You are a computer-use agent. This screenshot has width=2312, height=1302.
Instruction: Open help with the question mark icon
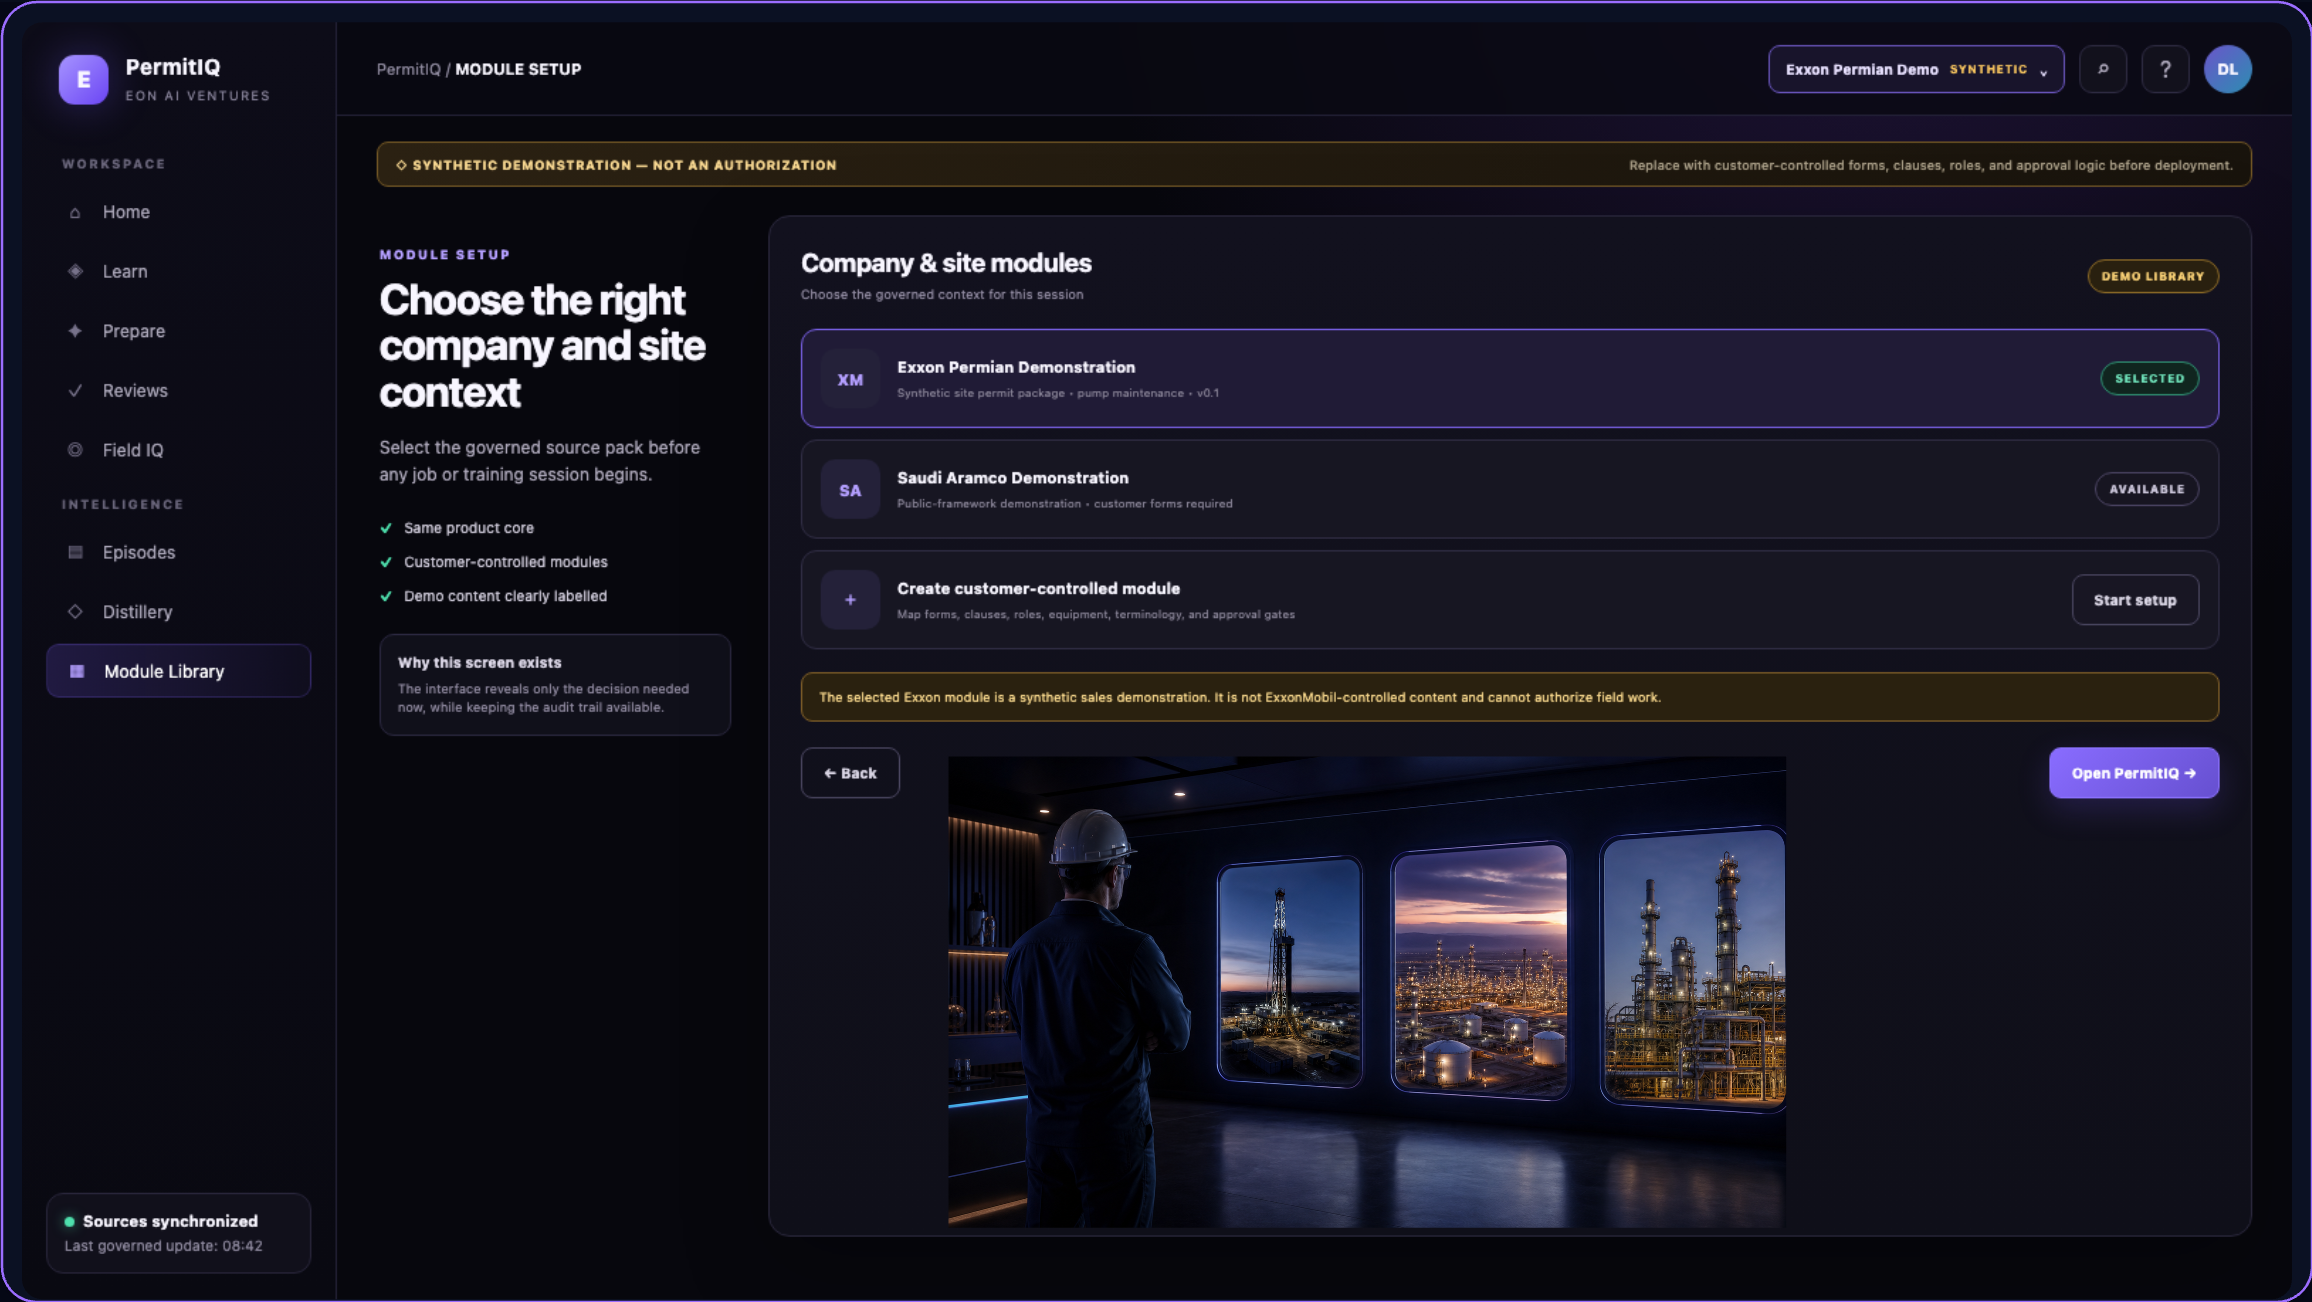pyautogui.click(x=2165, y=70)
